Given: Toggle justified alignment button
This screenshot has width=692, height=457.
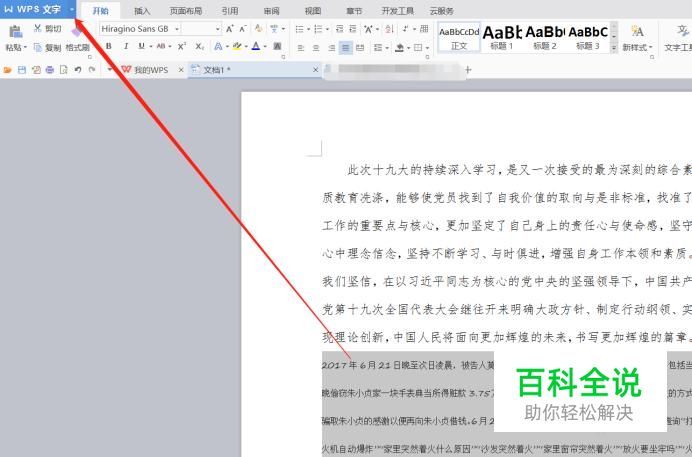Looking at the screenshot, I should point(346,47).
